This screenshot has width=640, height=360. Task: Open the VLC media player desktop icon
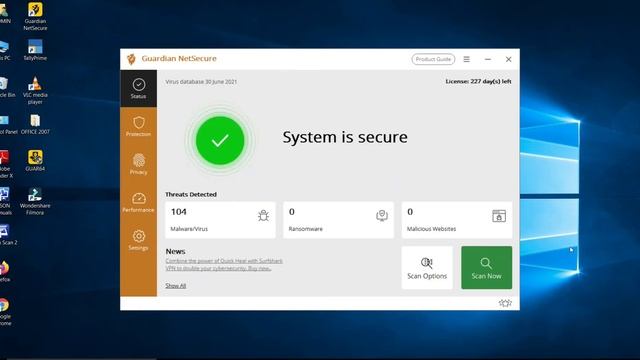point(35,91)
